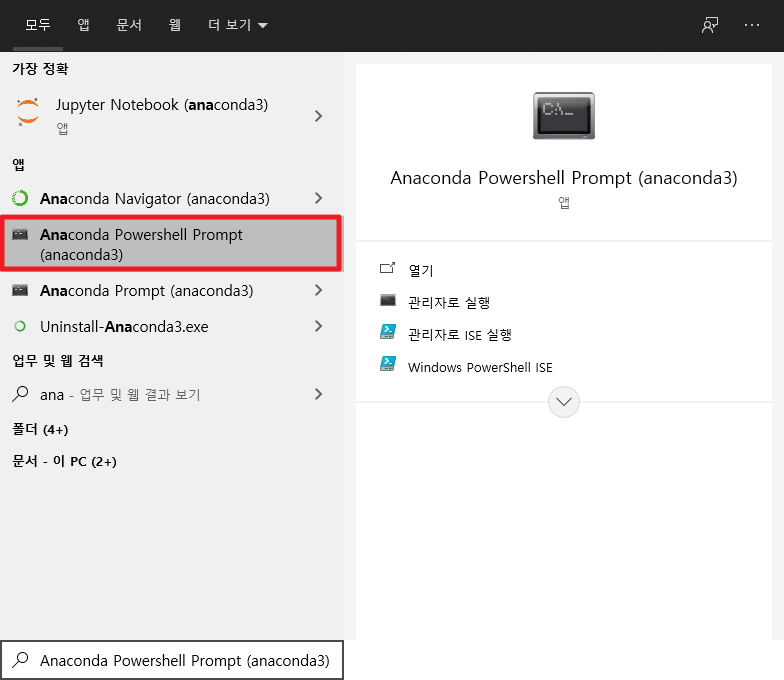Viewport: 784px width, 680px height.
Task: Switch to the 모두 tab
Action: pyautogui.click(x=38, y=25)
